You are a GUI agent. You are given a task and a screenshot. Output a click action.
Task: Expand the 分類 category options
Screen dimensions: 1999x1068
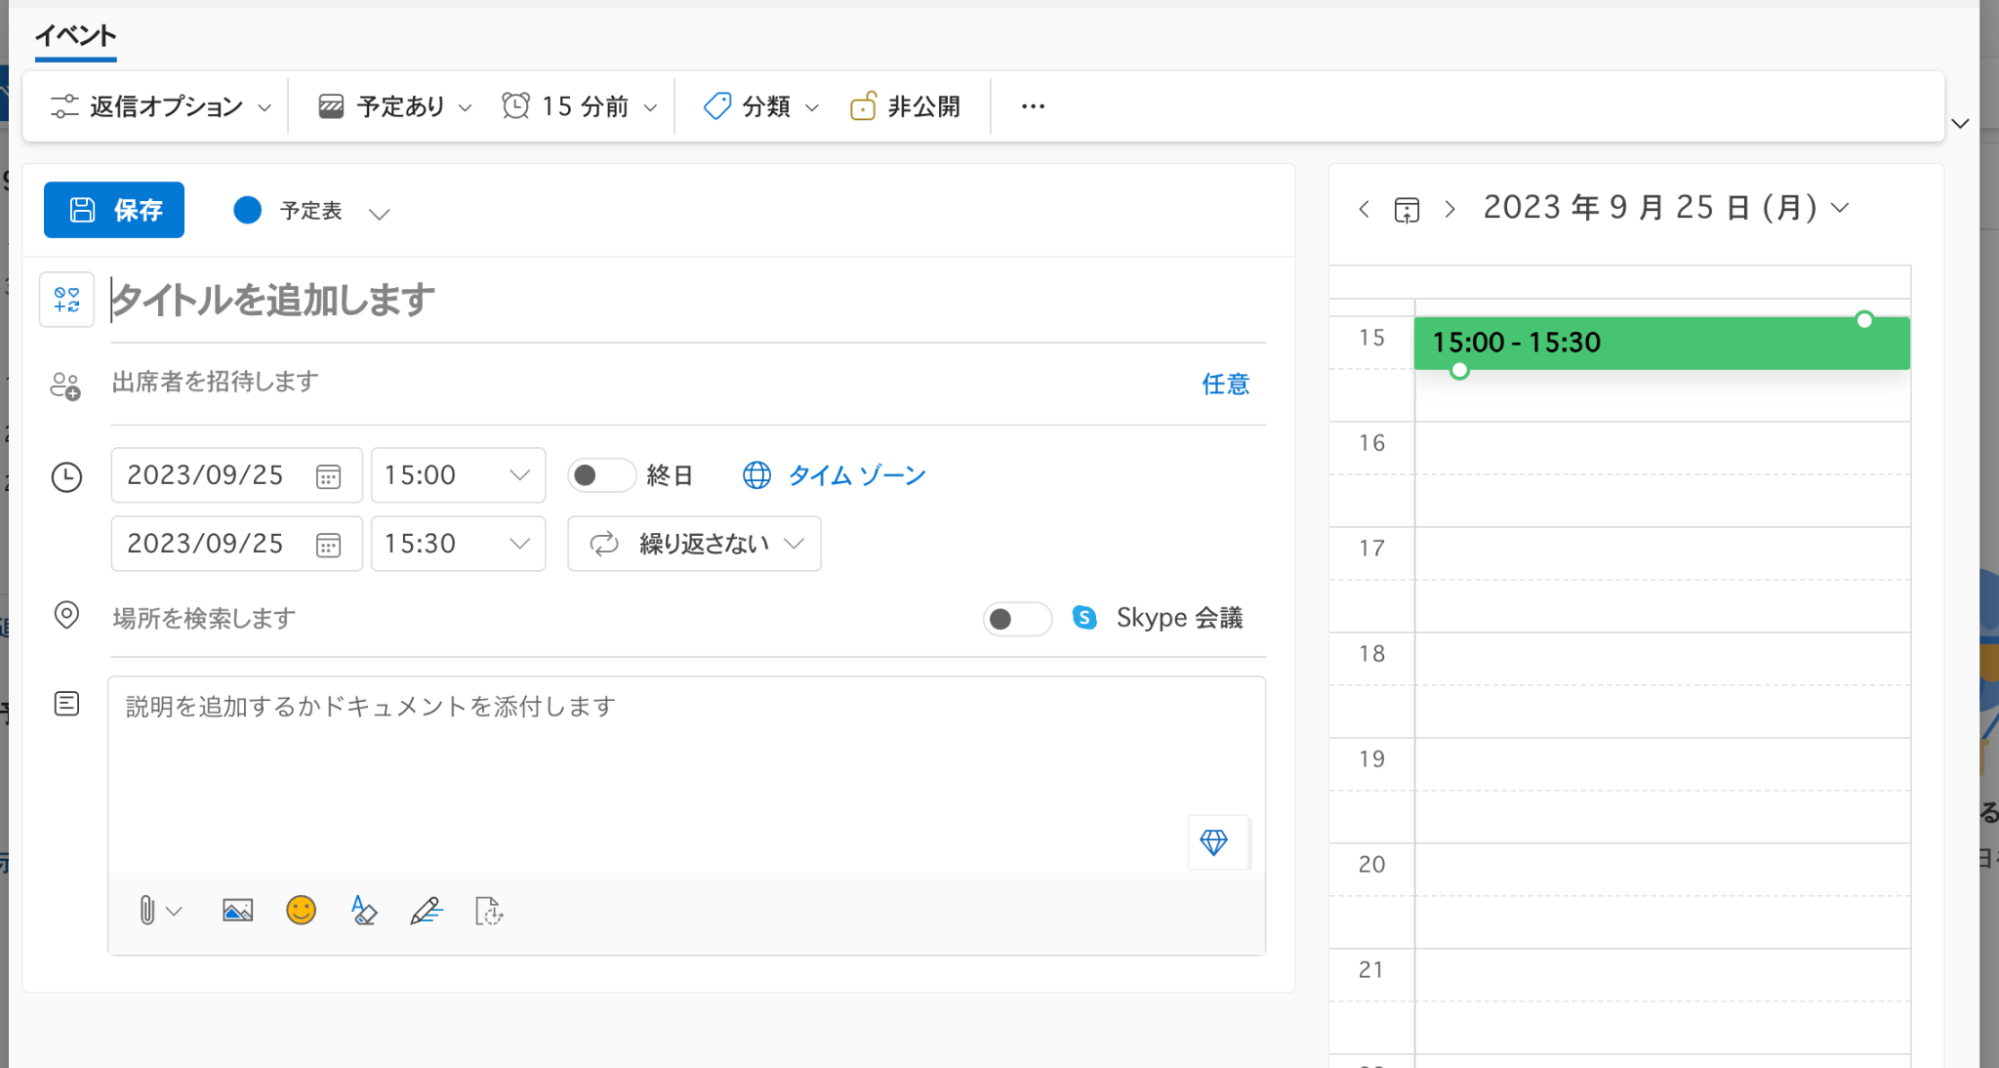(760, 105)
